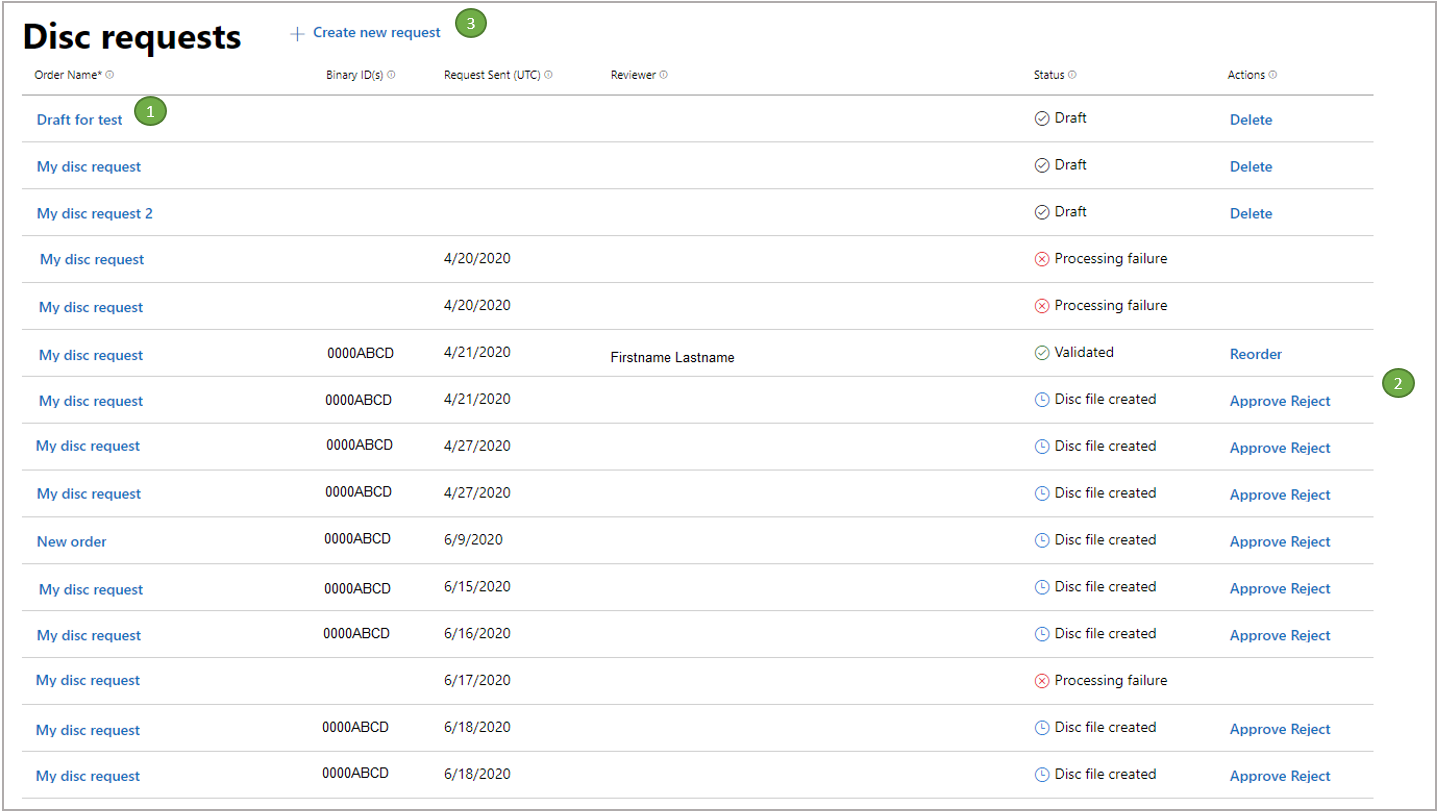Click the green Validated check icon
This screenshot has height=812, width=1439.
[x=1043, y=352]
